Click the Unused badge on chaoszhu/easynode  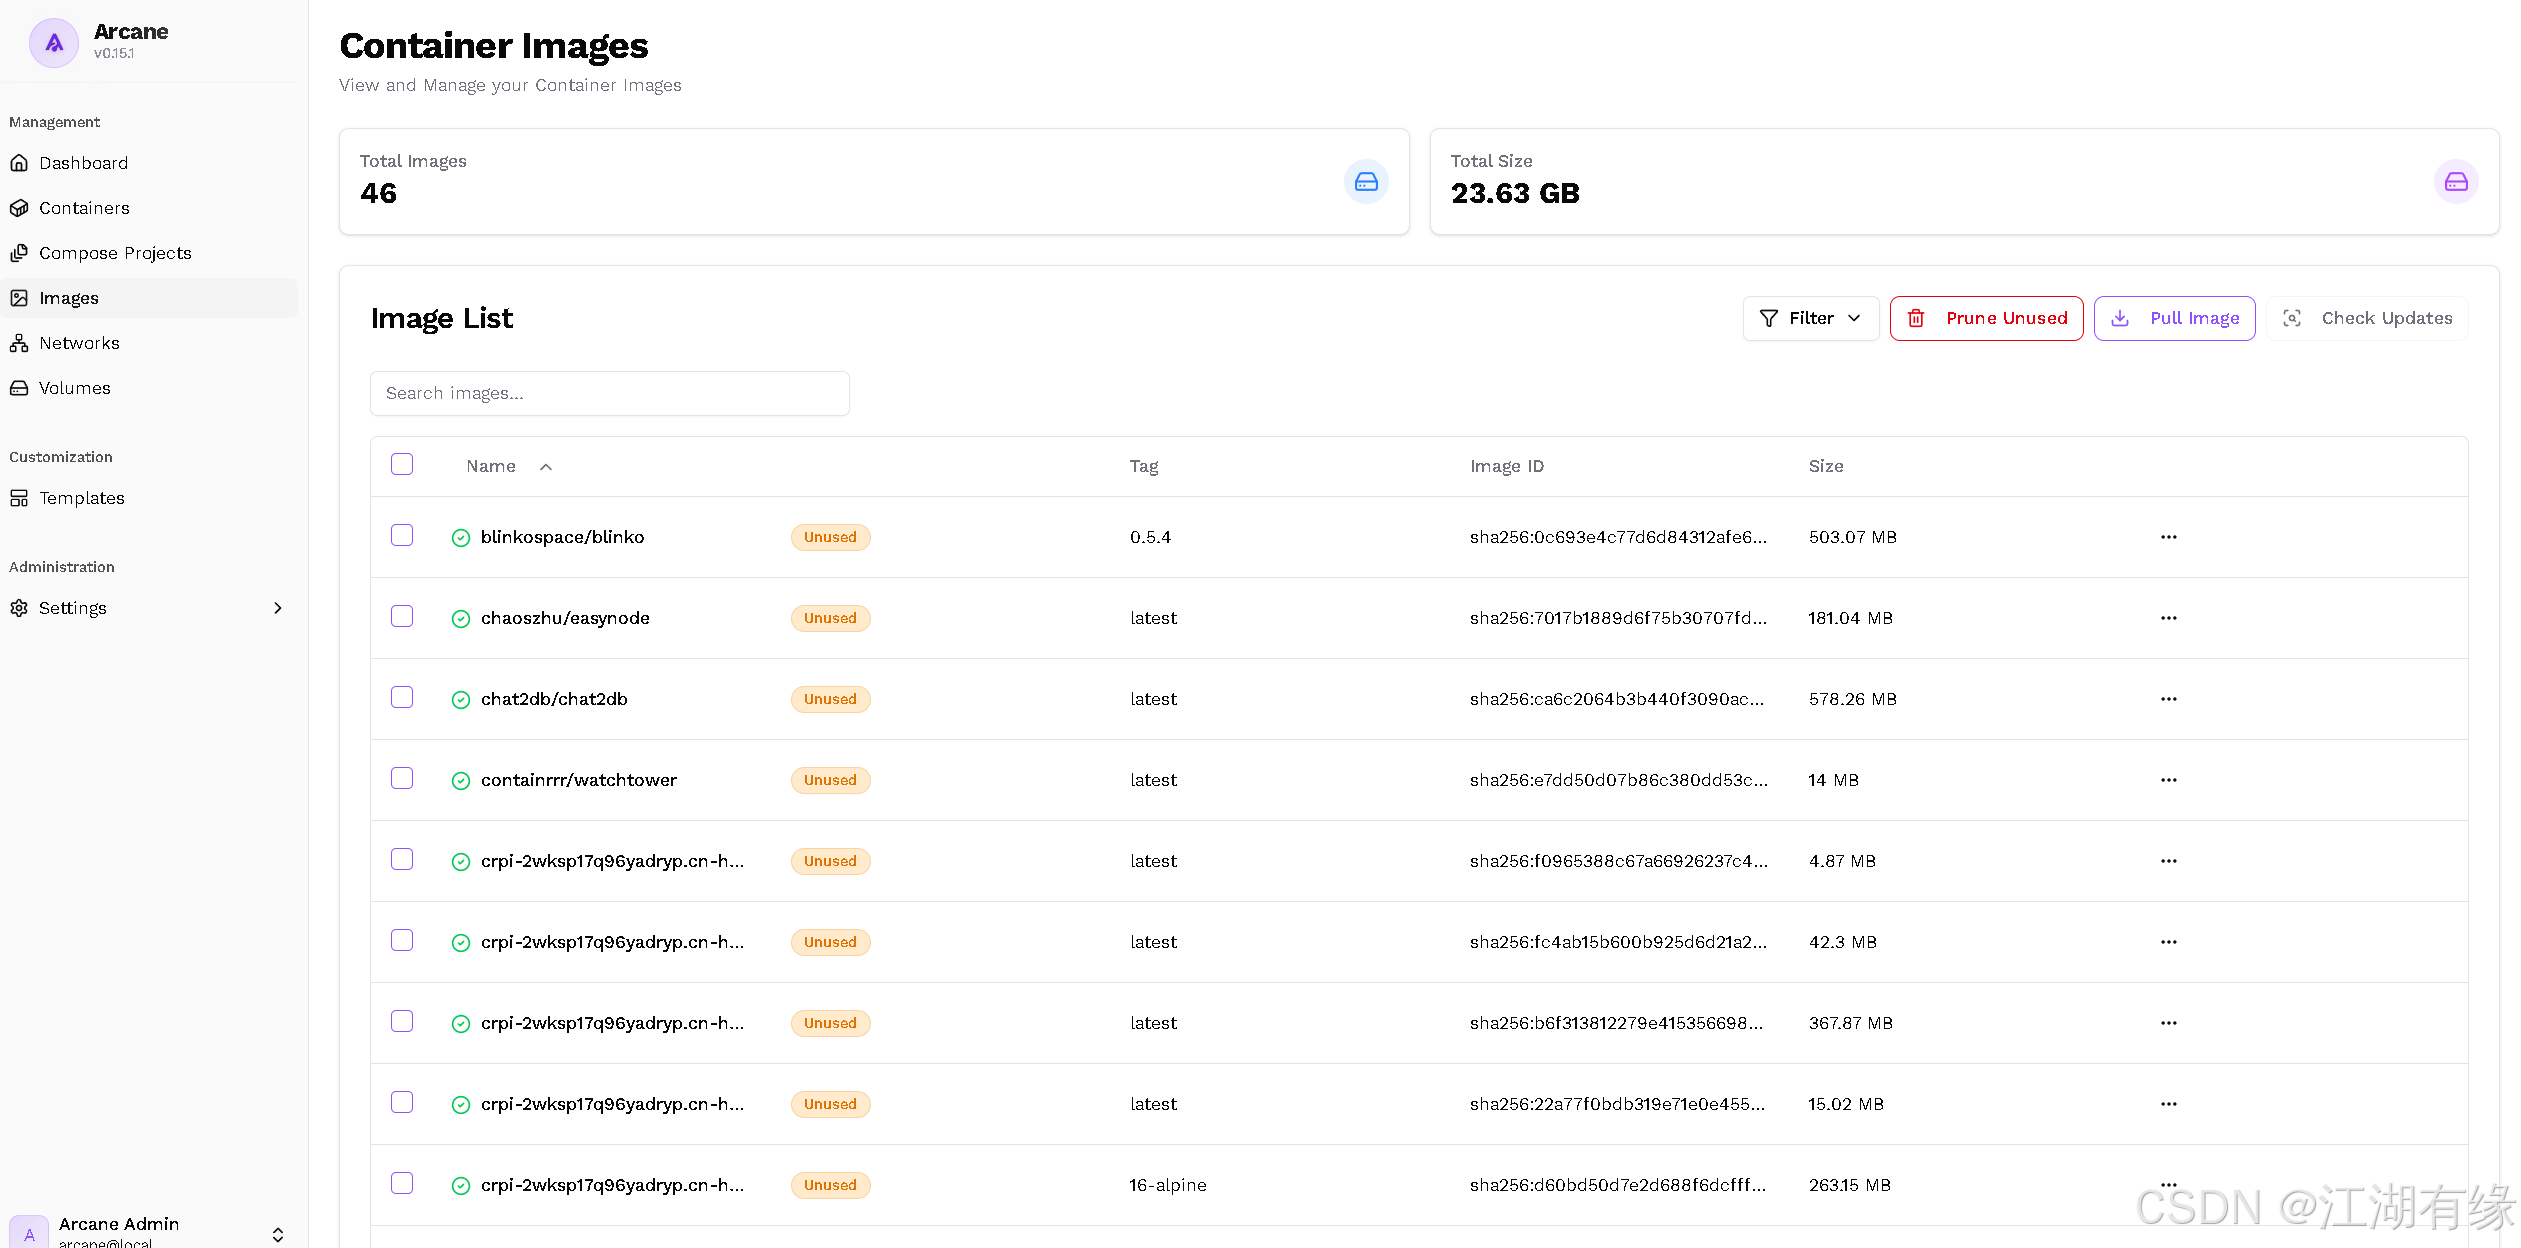pyautogui.click(x=830, y=618)
